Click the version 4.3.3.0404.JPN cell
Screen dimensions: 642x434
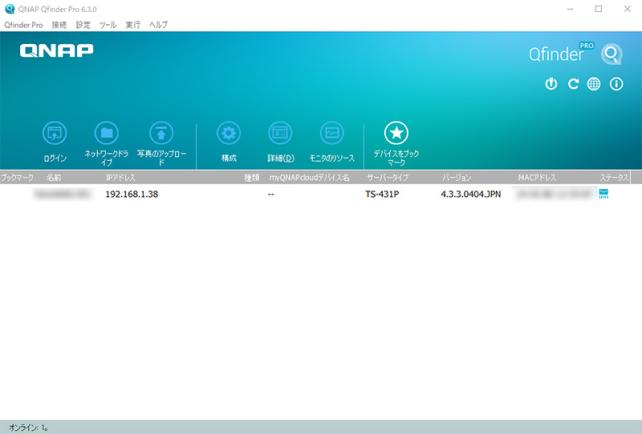[x=471, y=194]
